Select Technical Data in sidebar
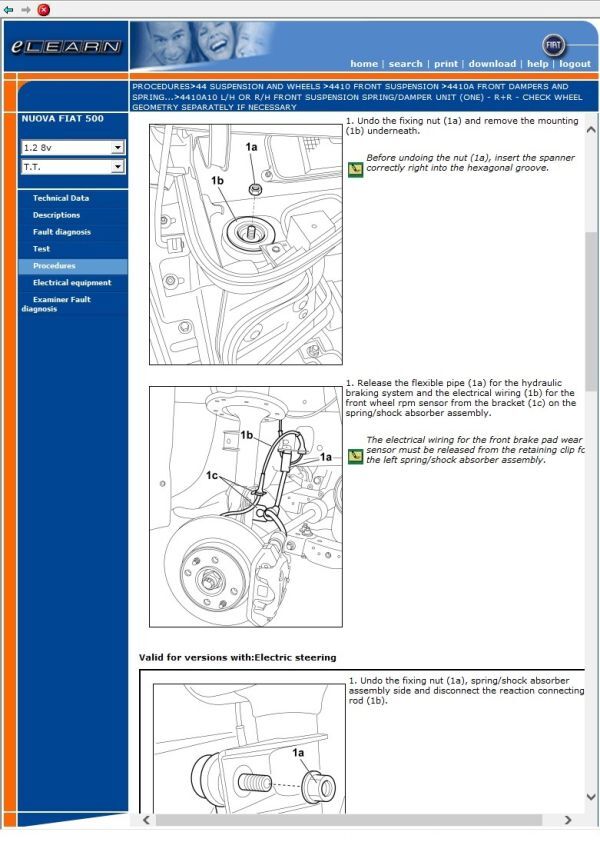Viewport: 600px width, 842px height. coord(61,198)
